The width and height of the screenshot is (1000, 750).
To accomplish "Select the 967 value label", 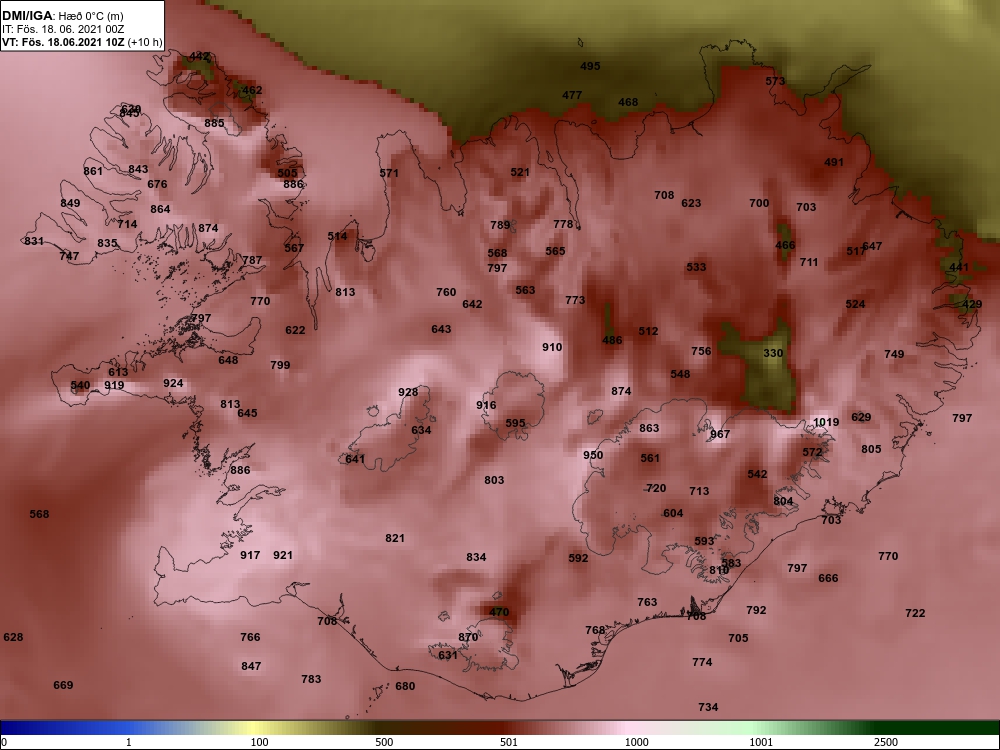I will 720,434.
